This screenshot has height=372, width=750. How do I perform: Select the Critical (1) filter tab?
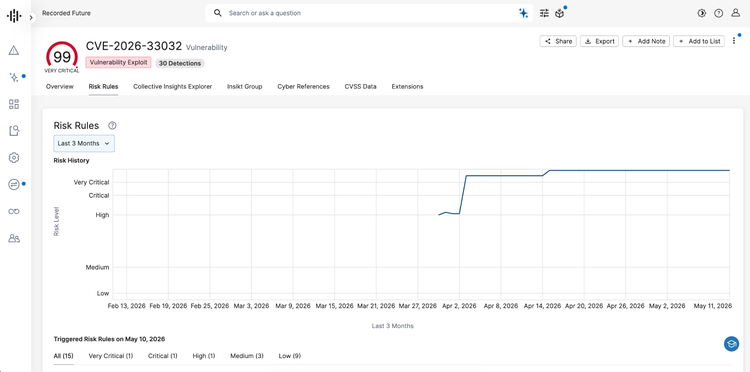tap(163, 356)
